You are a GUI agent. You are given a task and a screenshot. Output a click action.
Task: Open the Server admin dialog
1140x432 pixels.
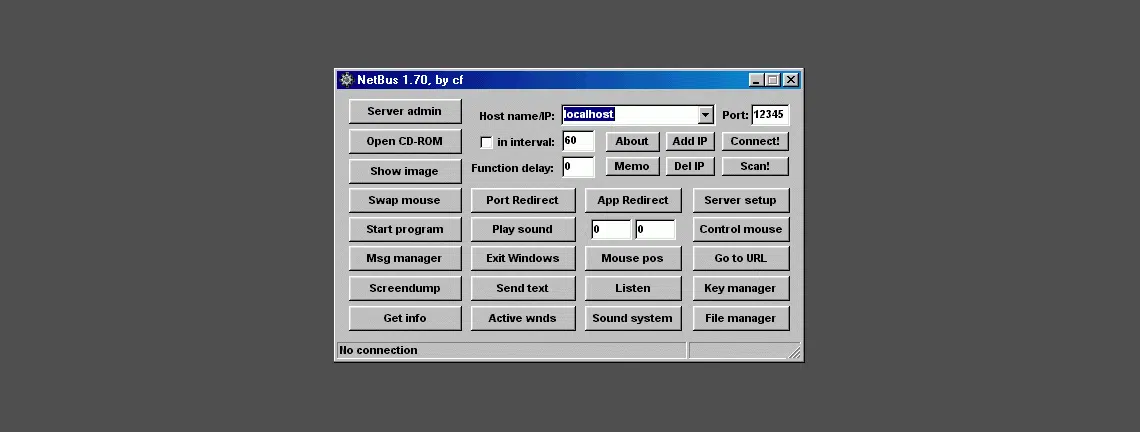(x=405, y=111)
